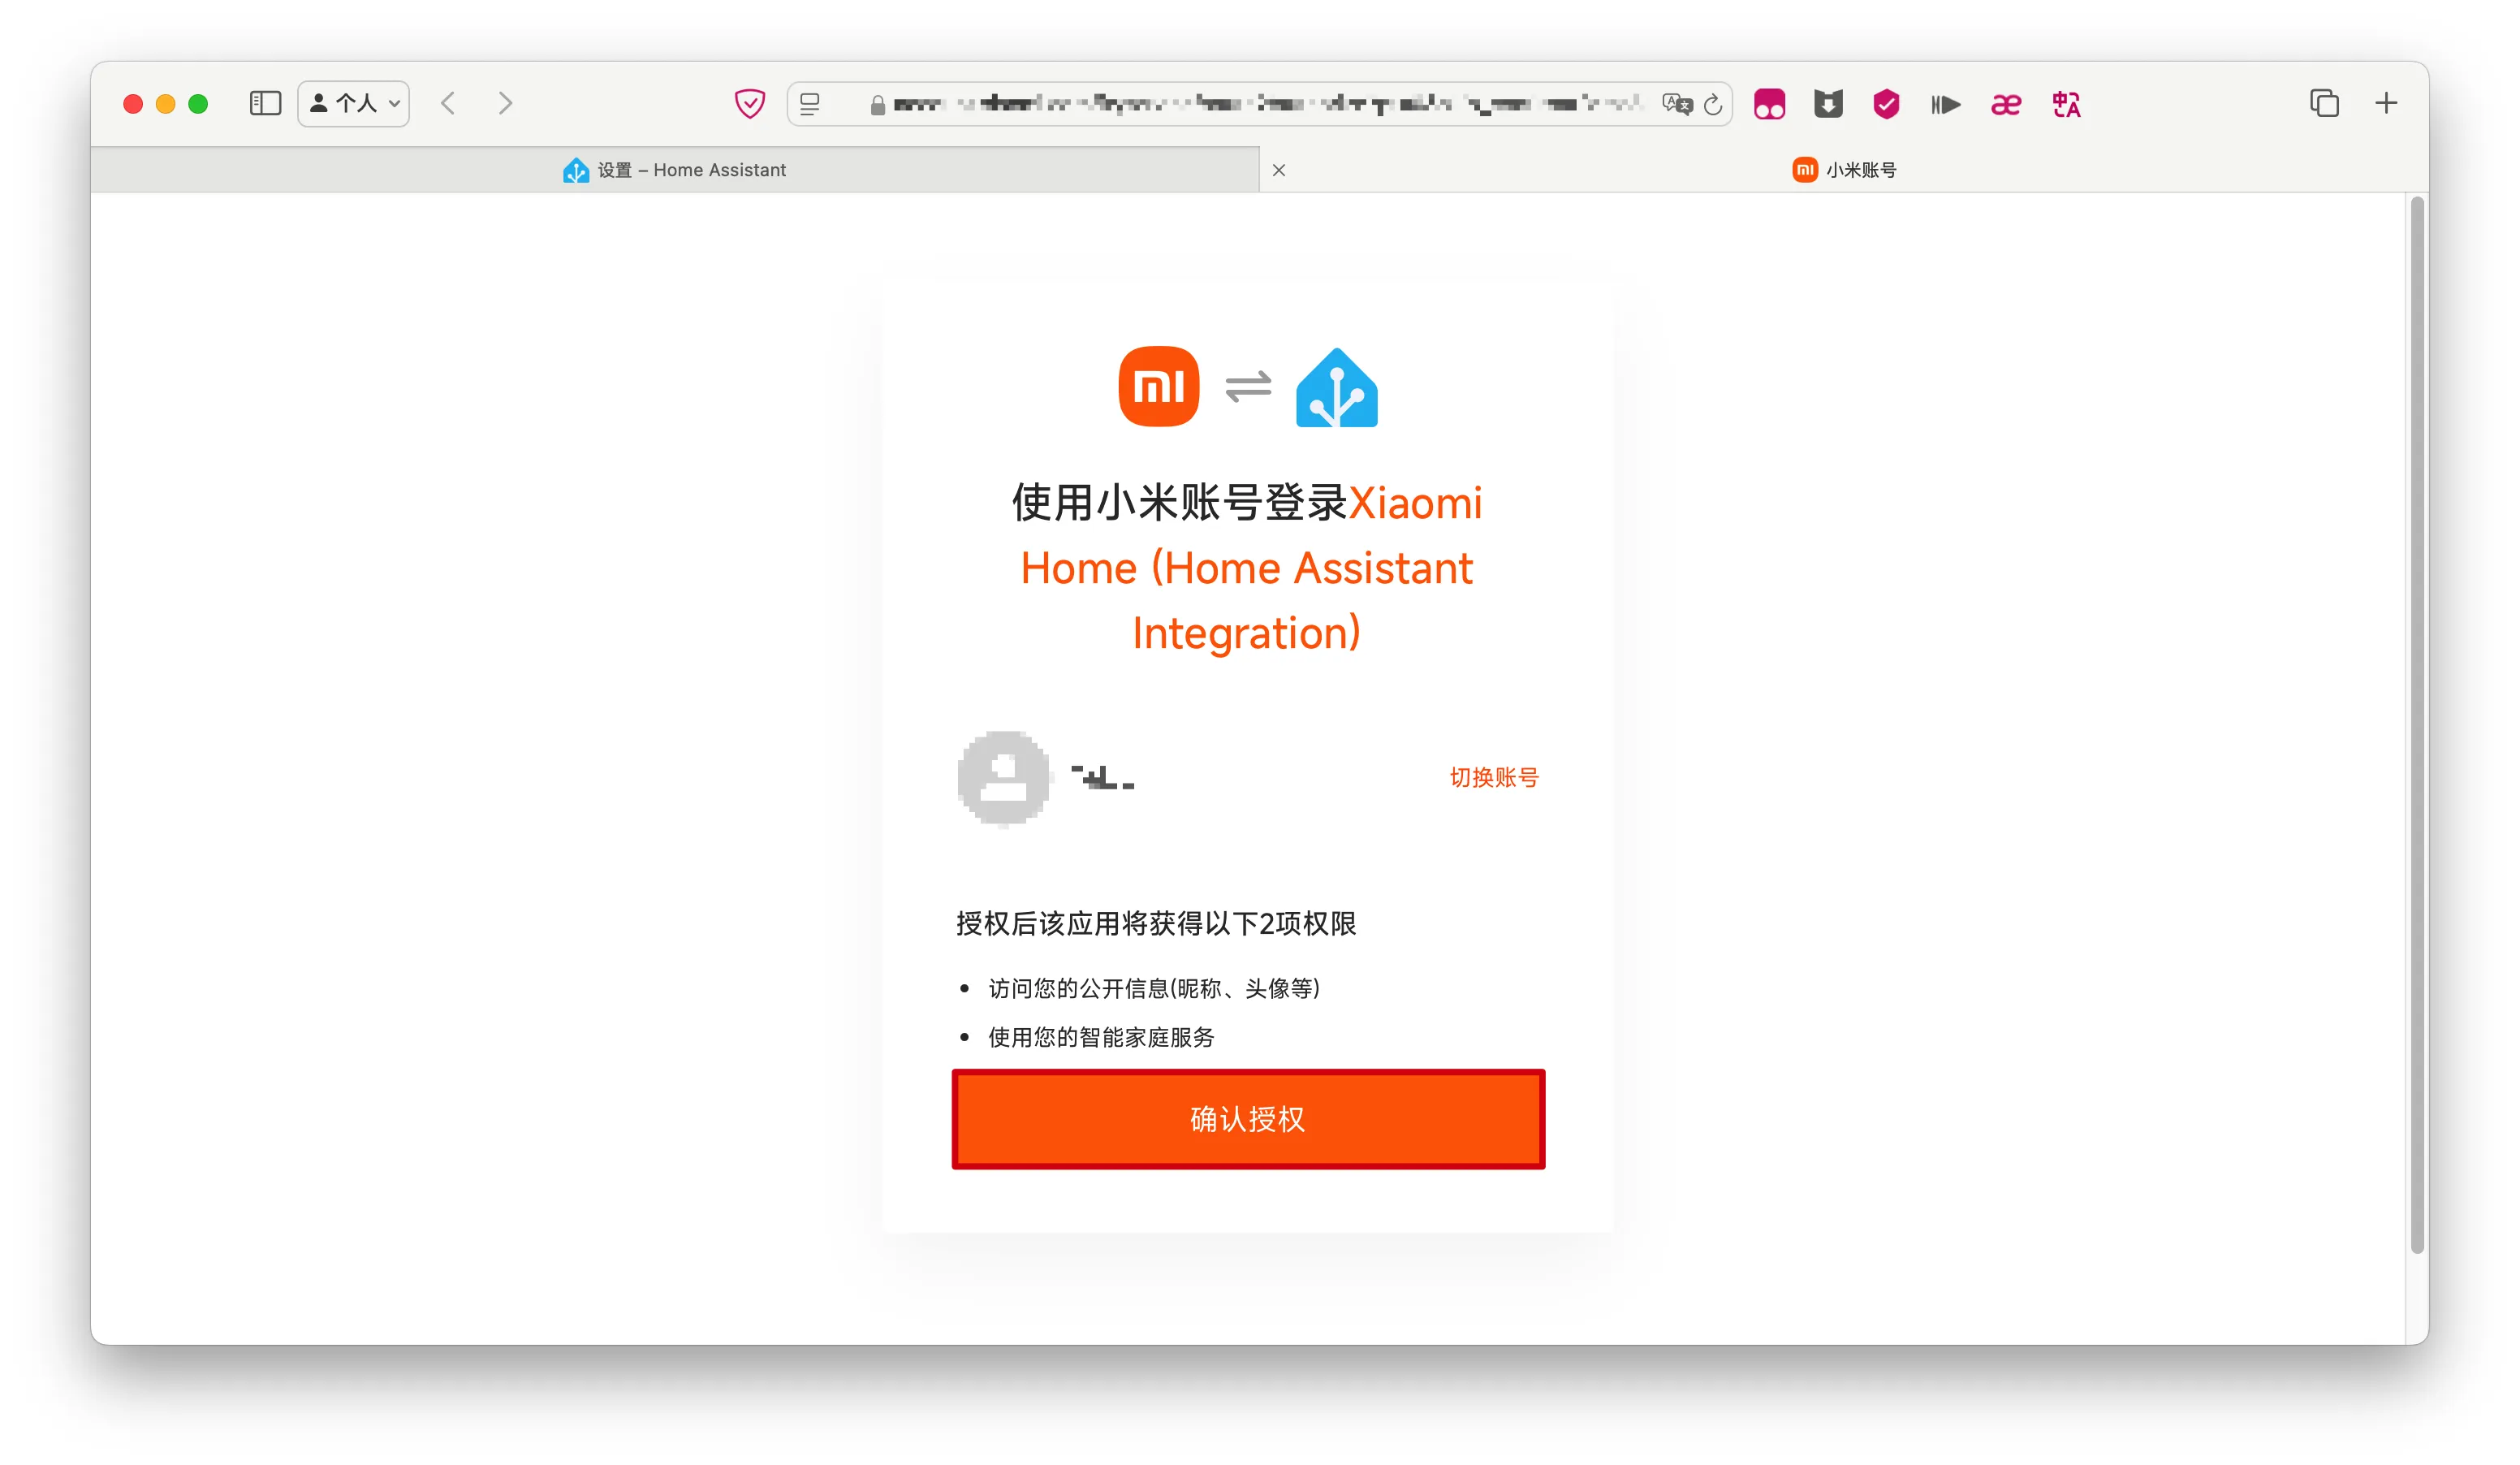Switch to 设置 – Home Assistant tab
Image resolution: width=2520 pixels, height=1465 pixels.
coord(675,170)
